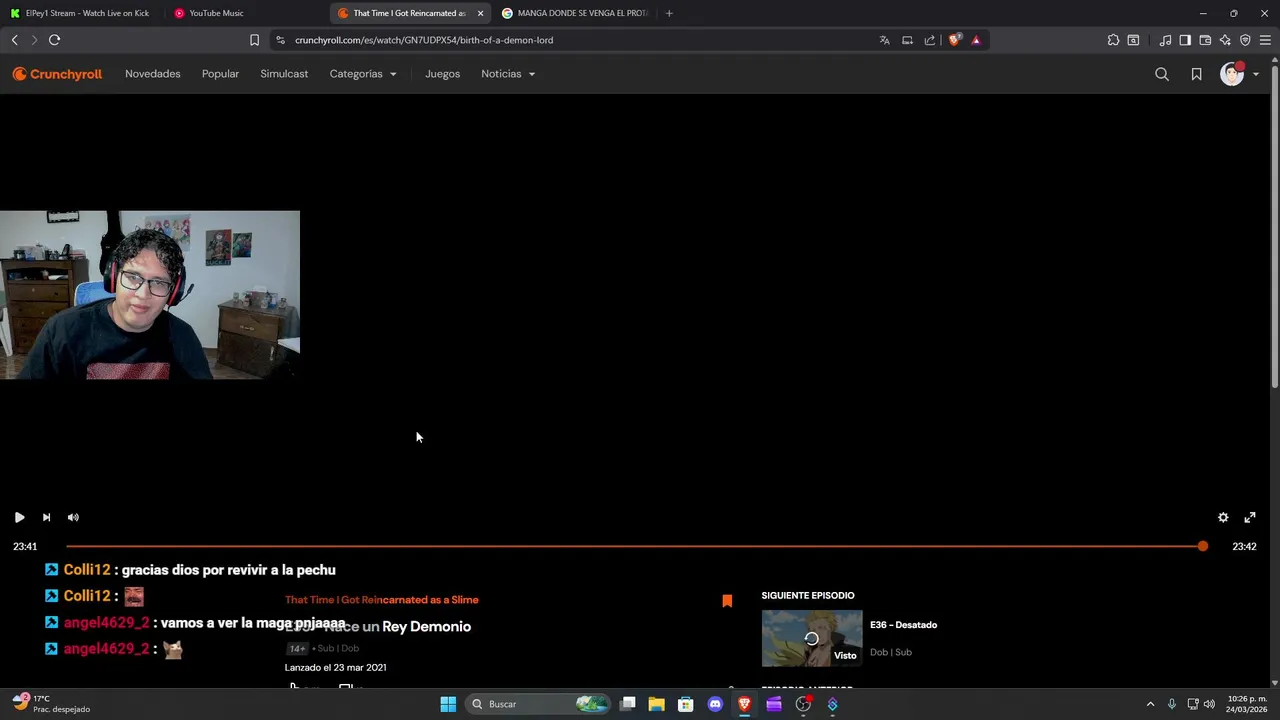
Task: Open the Juegos menu item
Action: (442, 74)
